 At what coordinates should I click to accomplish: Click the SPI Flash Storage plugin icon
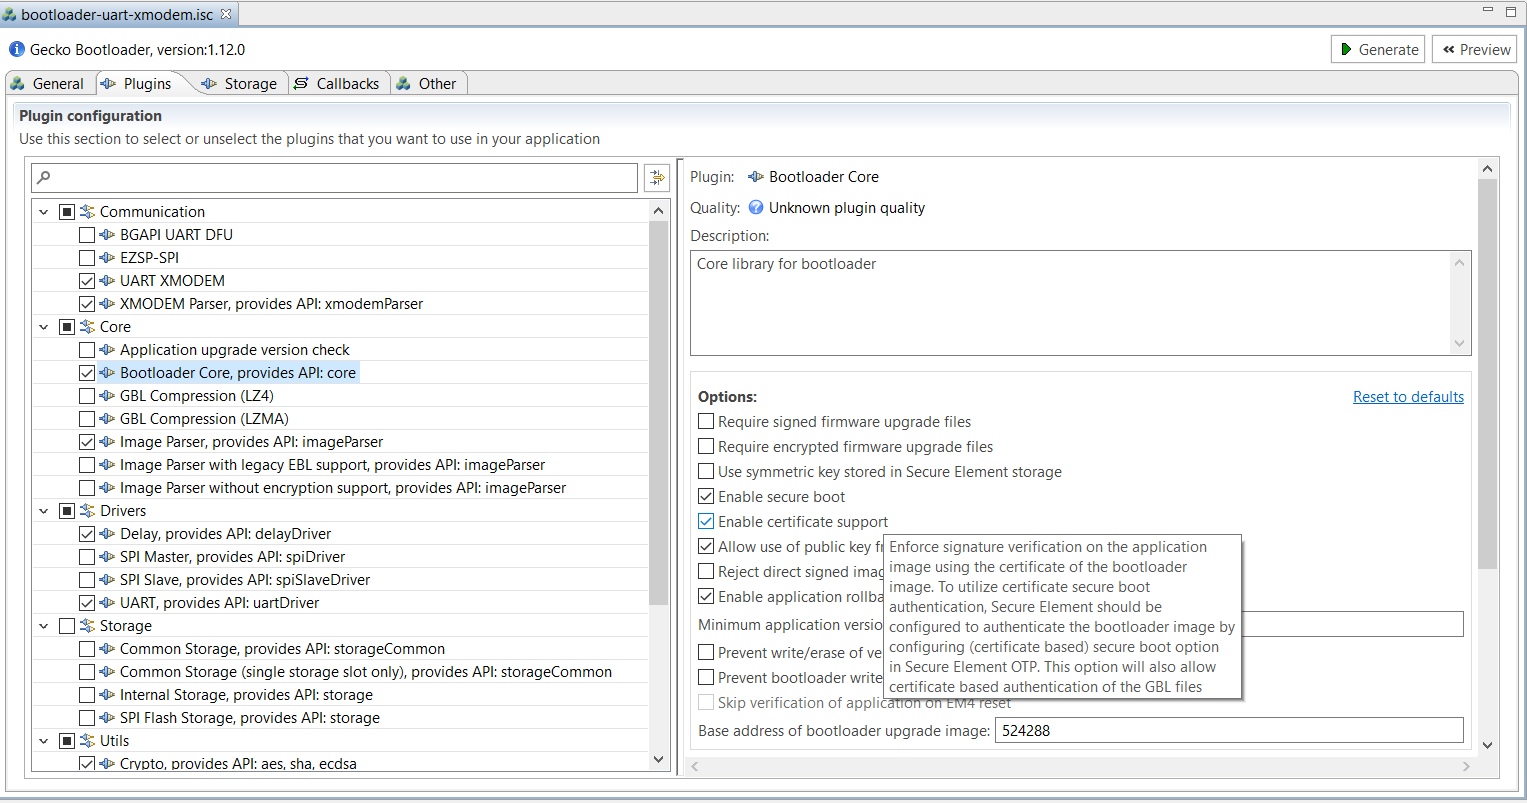click(x=108, y=718)
